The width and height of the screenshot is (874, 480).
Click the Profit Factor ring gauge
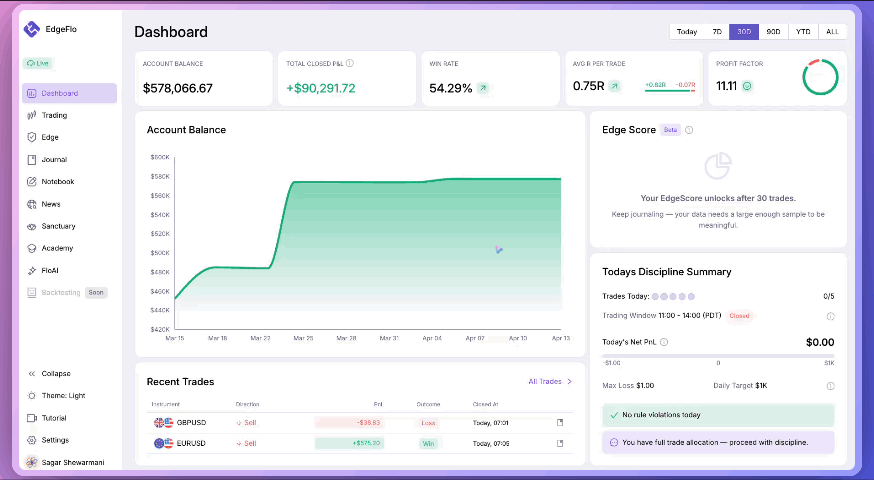click(x=820, y=77)
